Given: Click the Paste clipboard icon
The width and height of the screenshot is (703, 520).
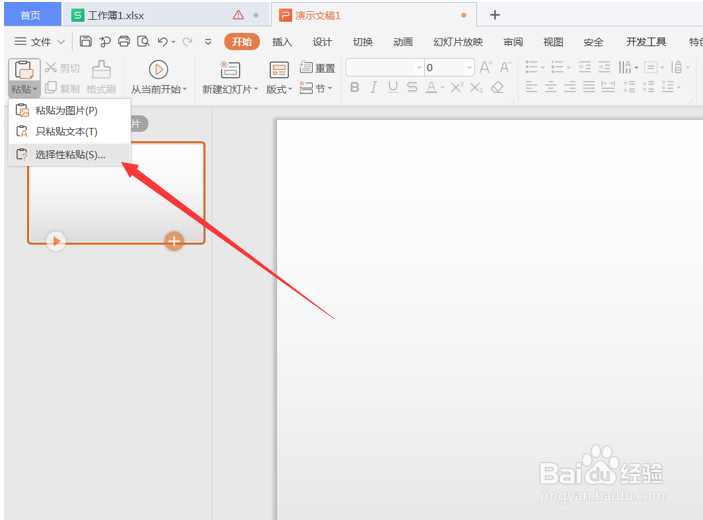Looking at the screenshot, I should 24,69.
